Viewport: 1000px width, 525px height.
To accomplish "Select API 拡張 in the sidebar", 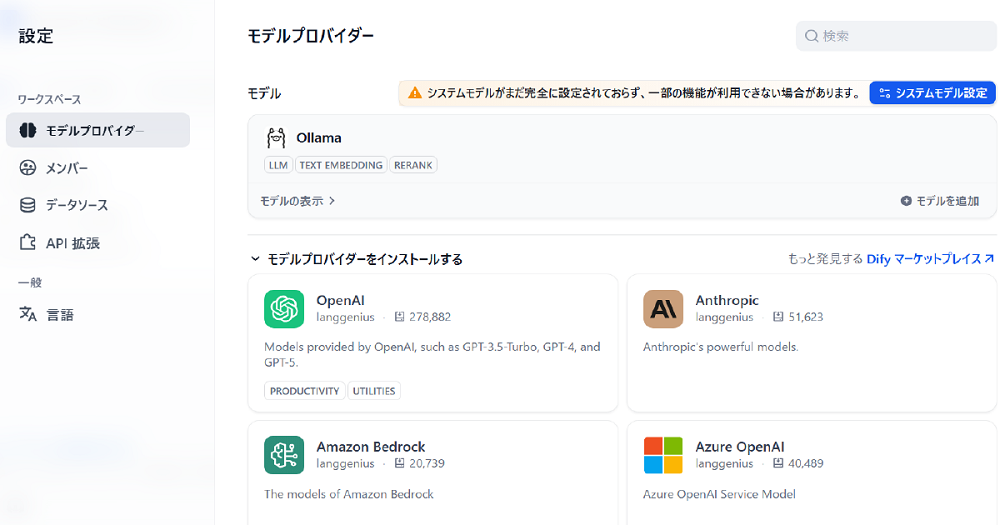I will coord(72,243).
